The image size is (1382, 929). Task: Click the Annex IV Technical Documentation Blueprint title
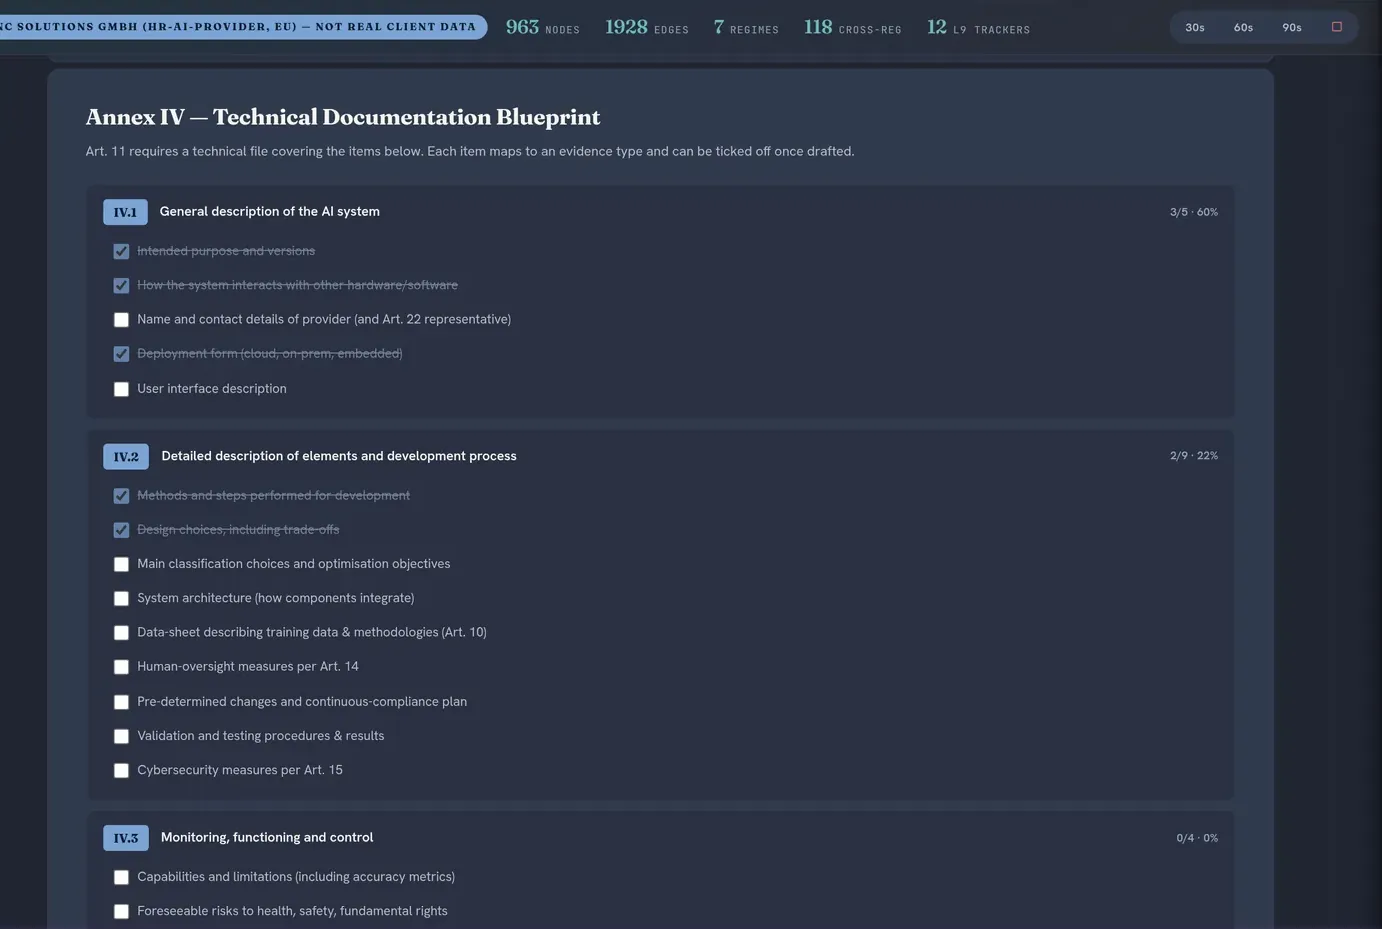click(x=343, y=117)
